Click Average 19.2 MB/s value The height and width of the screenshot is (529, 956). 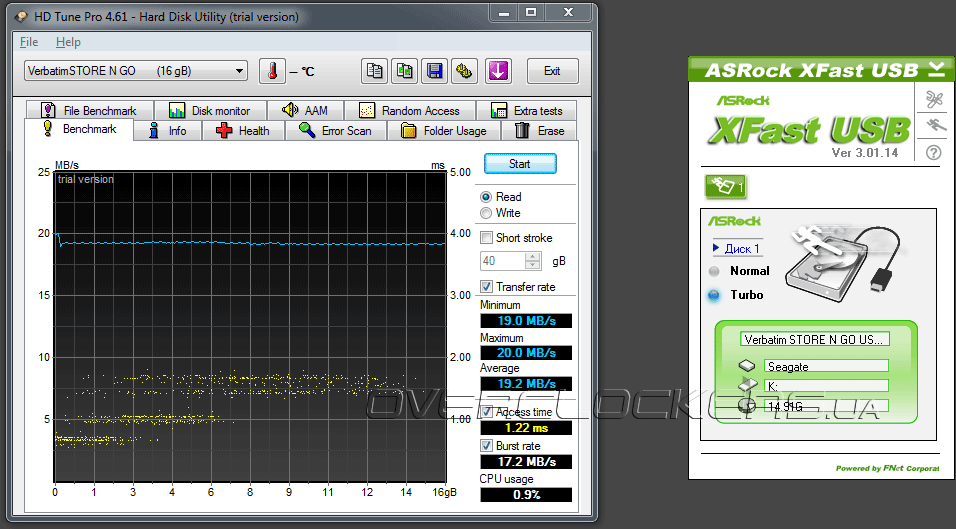coord(526,383)
